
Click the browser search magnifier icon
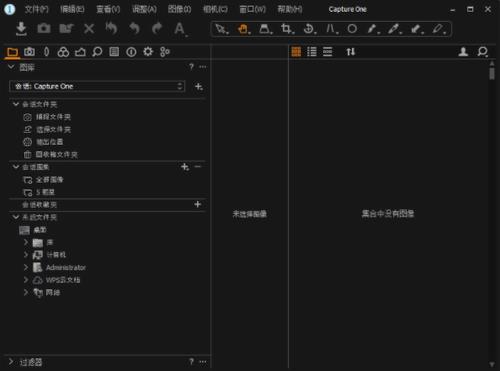(483, 52)
